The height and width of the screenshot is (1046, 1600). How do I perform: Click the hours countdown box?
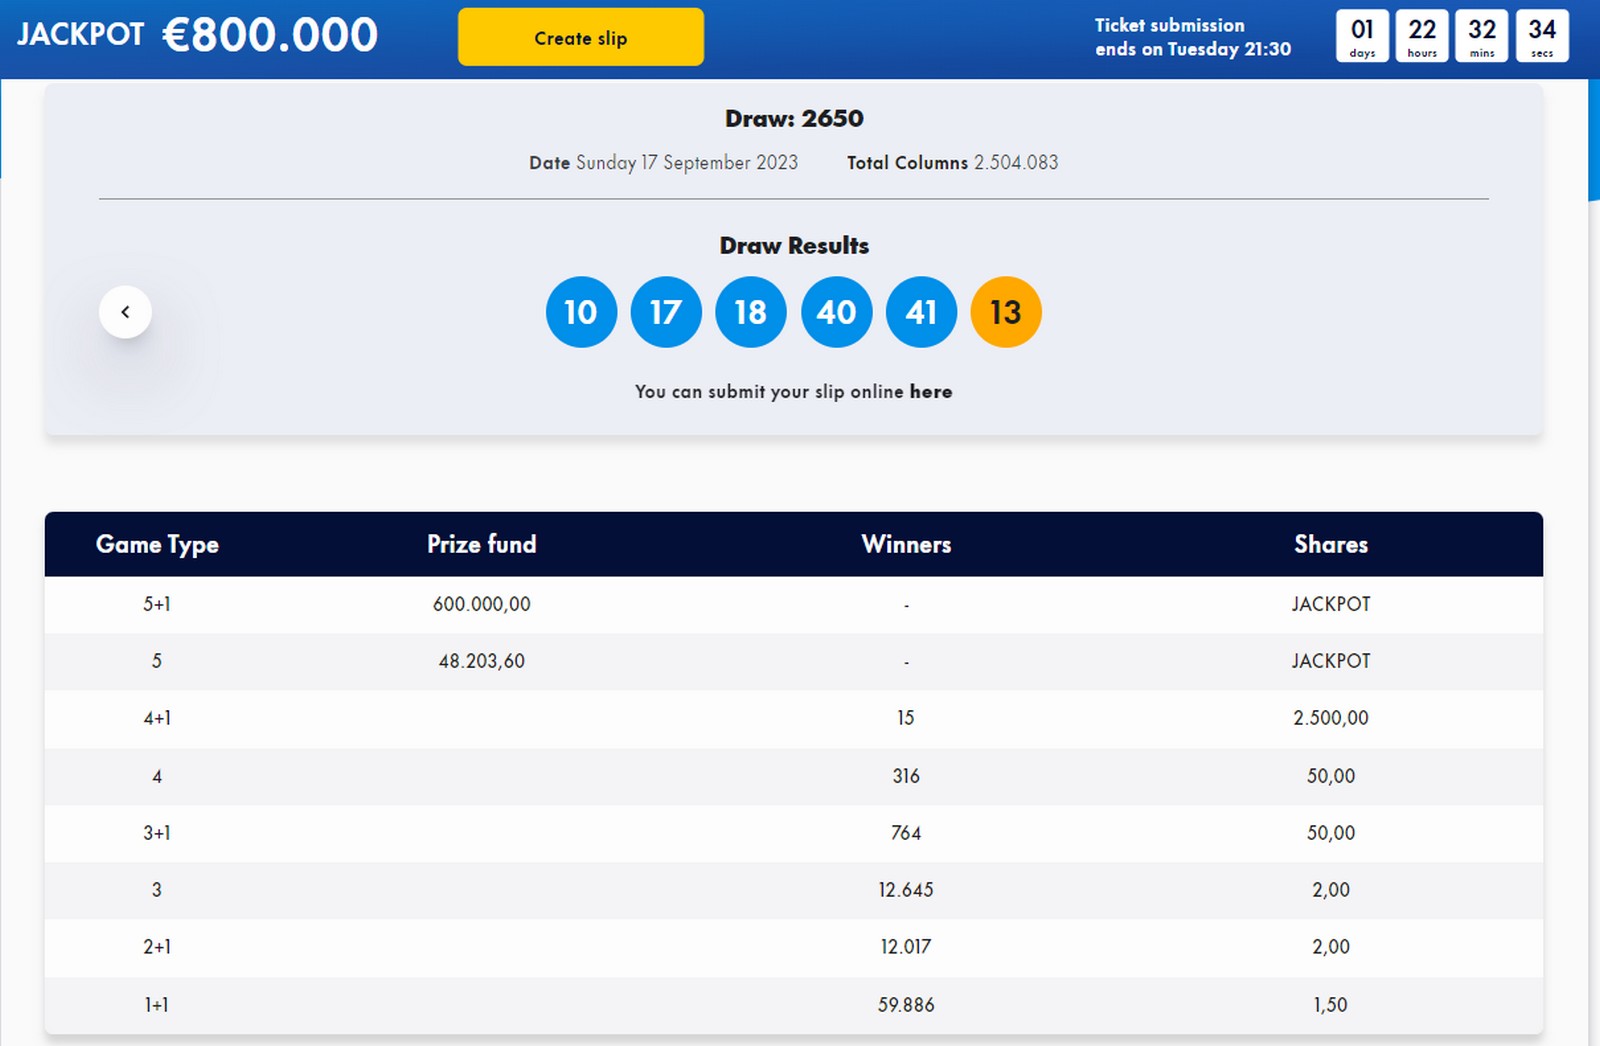coord(1422,37)
